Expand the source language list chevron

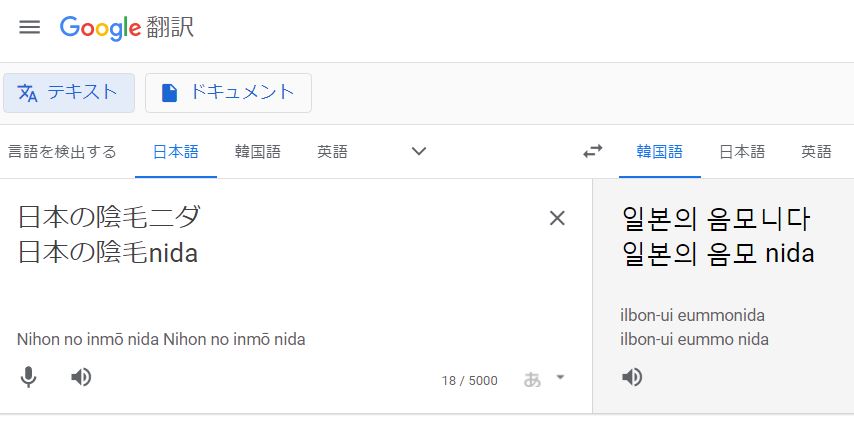pyautogui.click(x=419, y=152)
